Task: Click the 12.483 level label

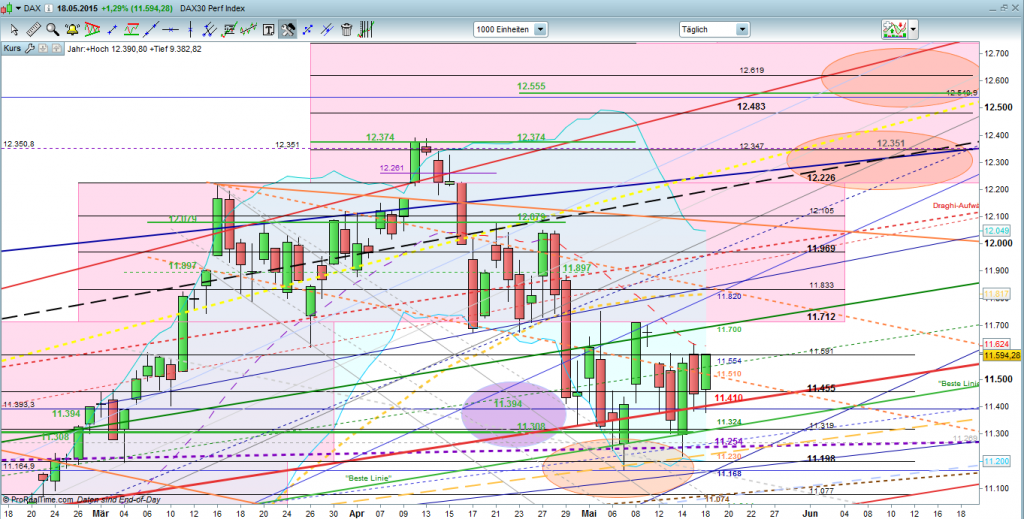Action: coord(751,106)
